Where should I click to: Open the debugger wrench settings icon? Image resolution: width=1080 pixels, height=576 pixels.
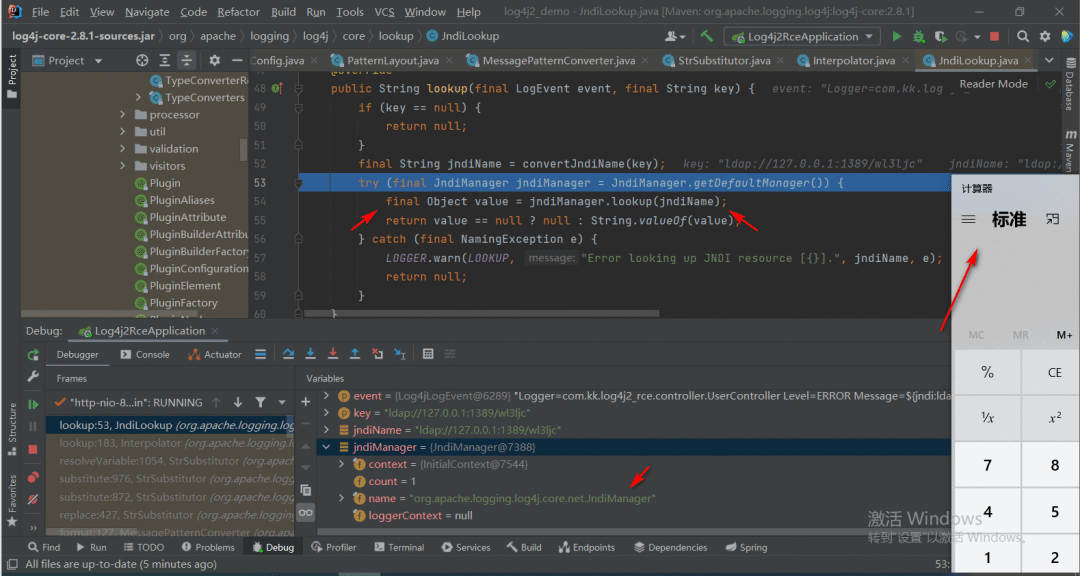[32, 377]
